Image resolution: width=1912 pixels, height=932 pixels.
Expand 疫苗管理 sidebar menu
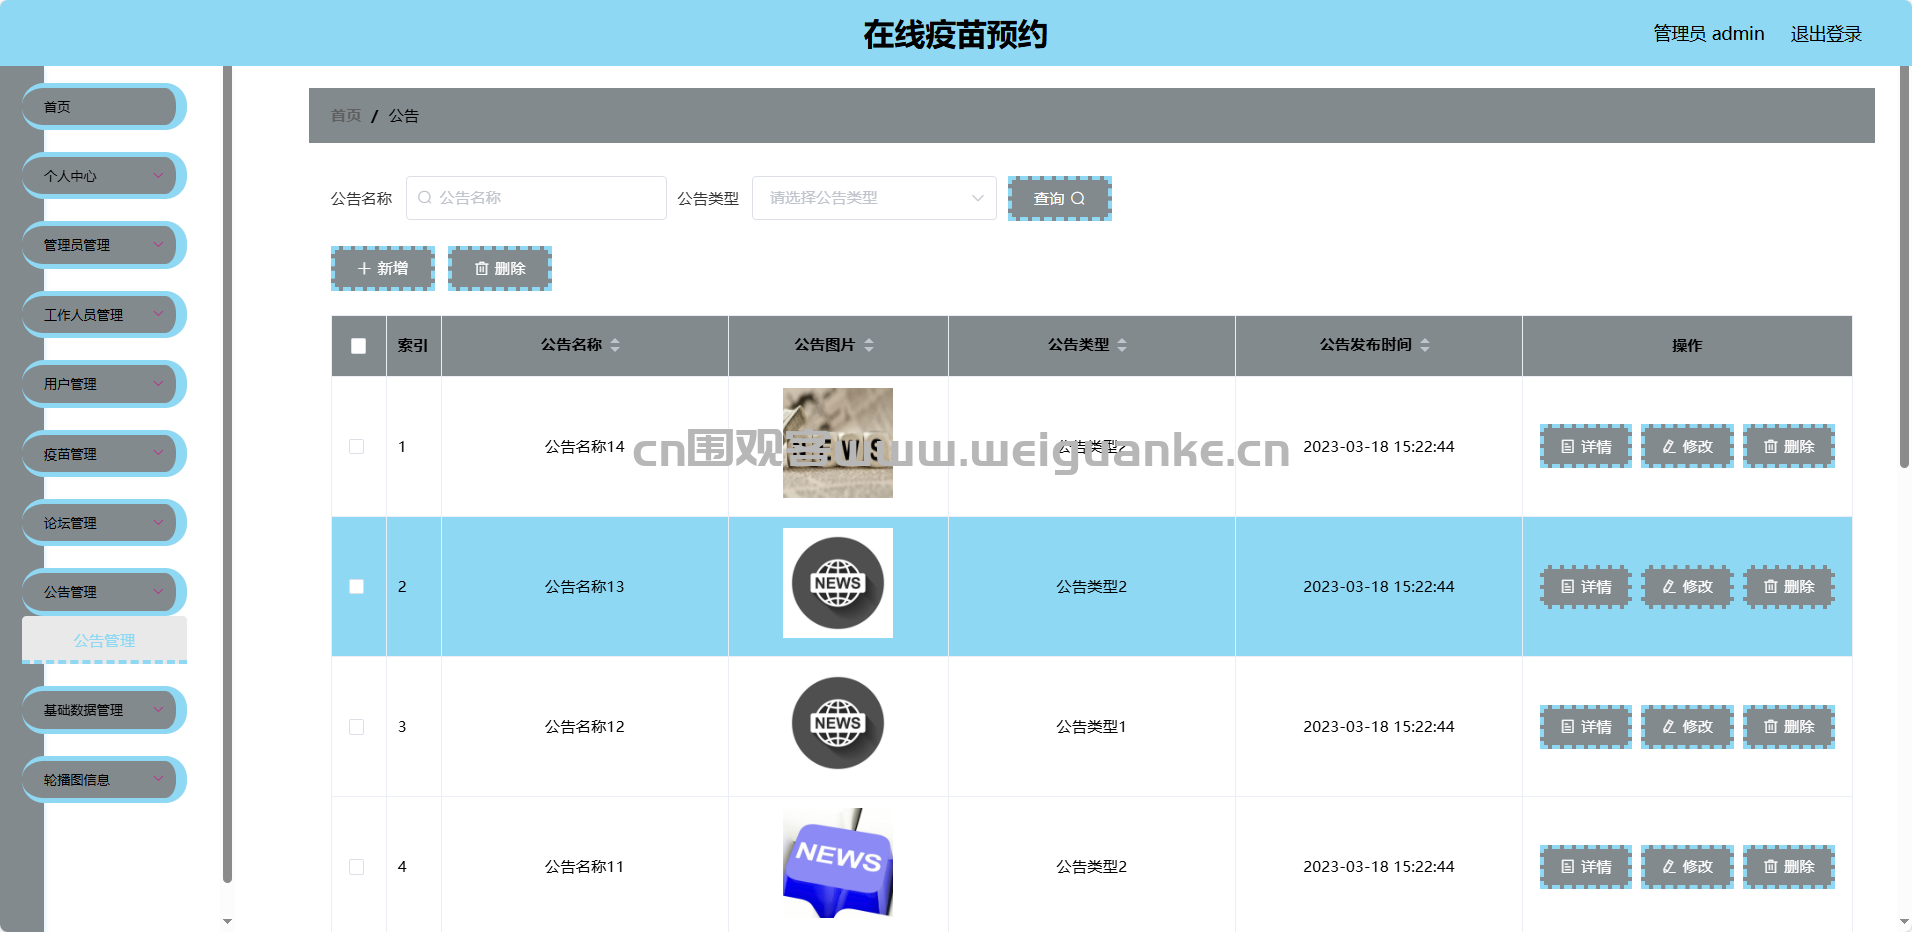pos(103,454)
